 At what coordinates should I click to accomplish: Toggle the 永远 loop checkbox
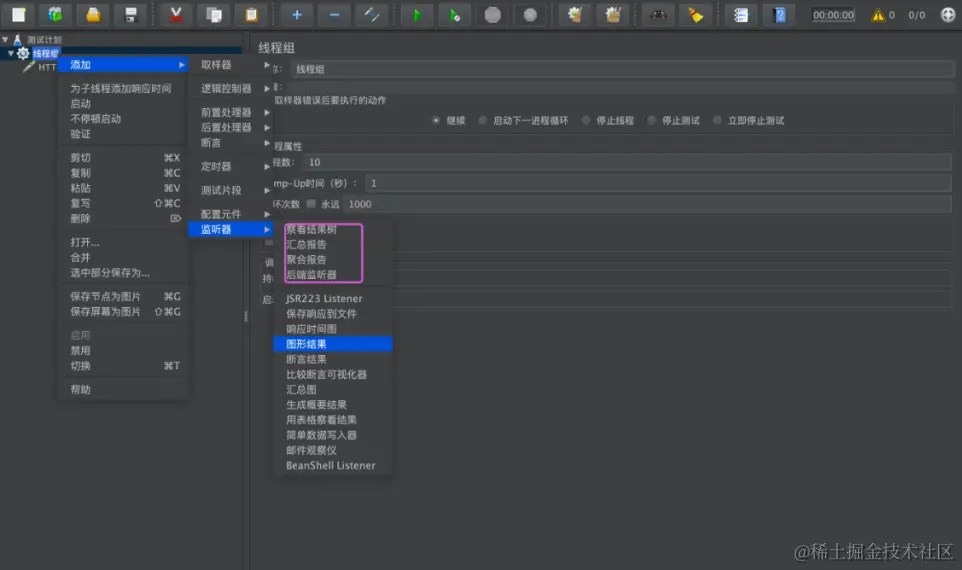[x=311, y=204]
